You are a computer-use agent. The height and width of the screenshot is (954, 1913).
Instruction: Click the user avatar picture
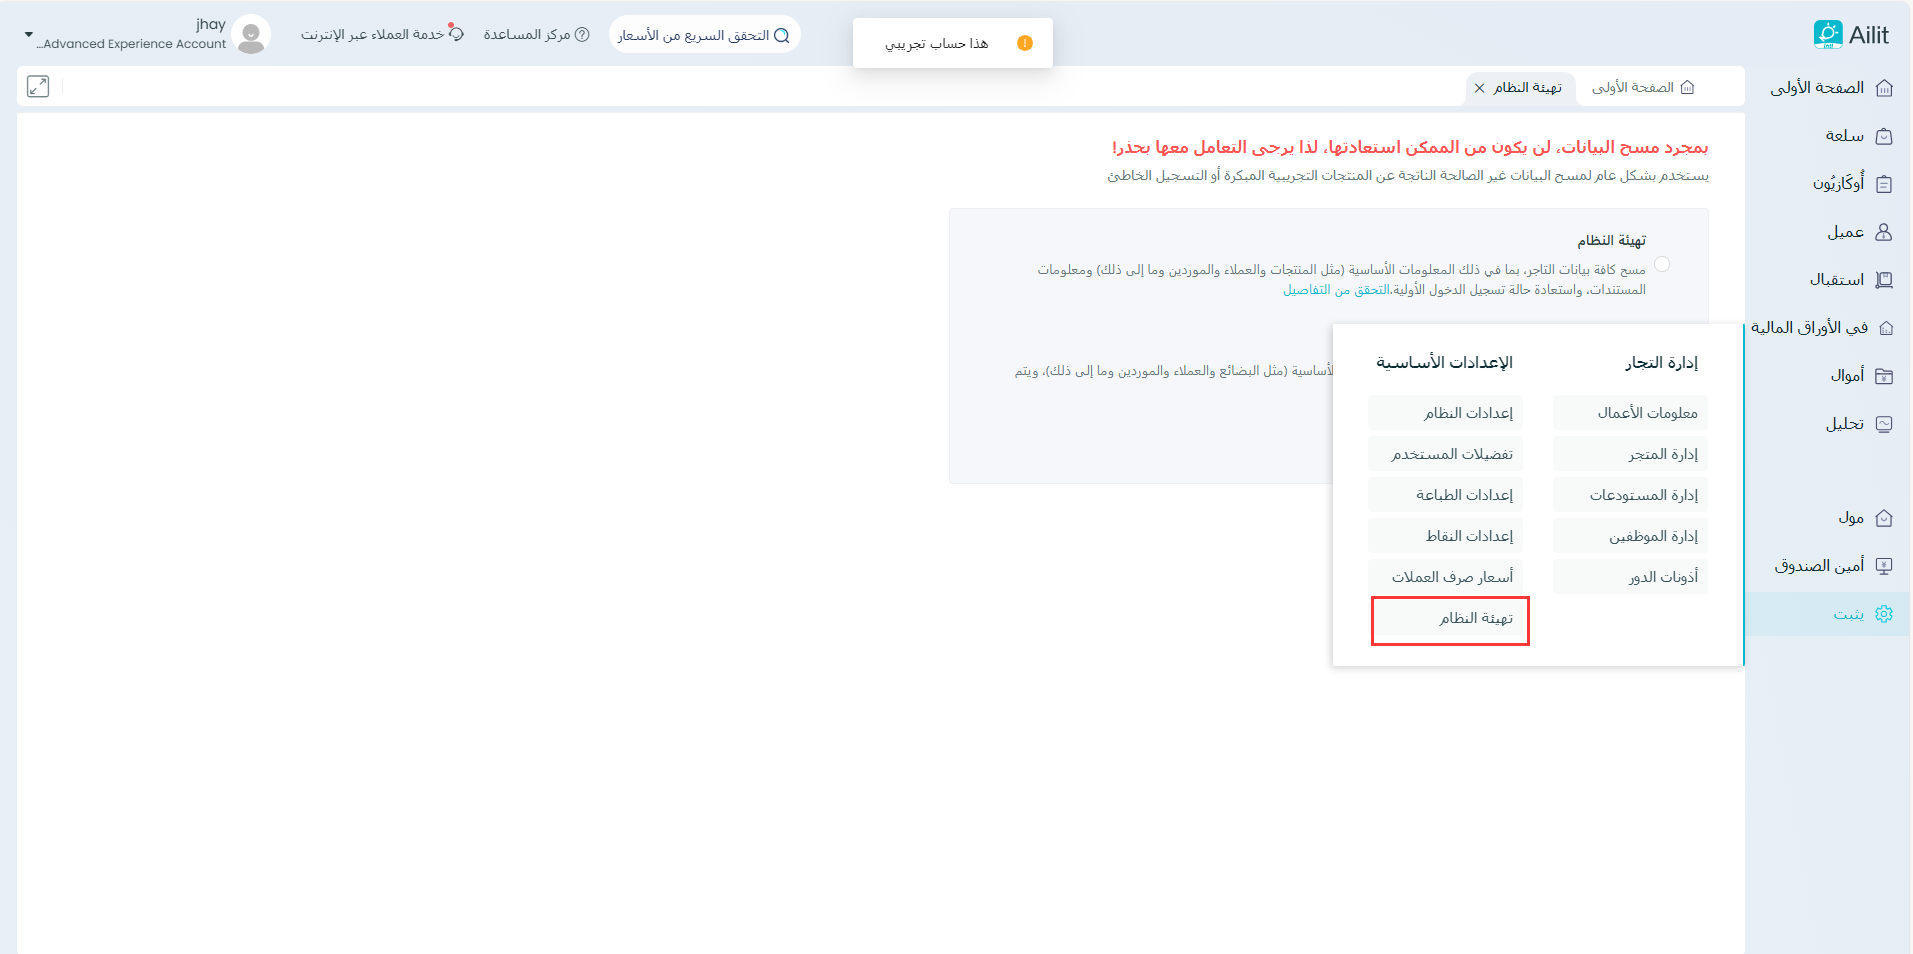point(251,35)
